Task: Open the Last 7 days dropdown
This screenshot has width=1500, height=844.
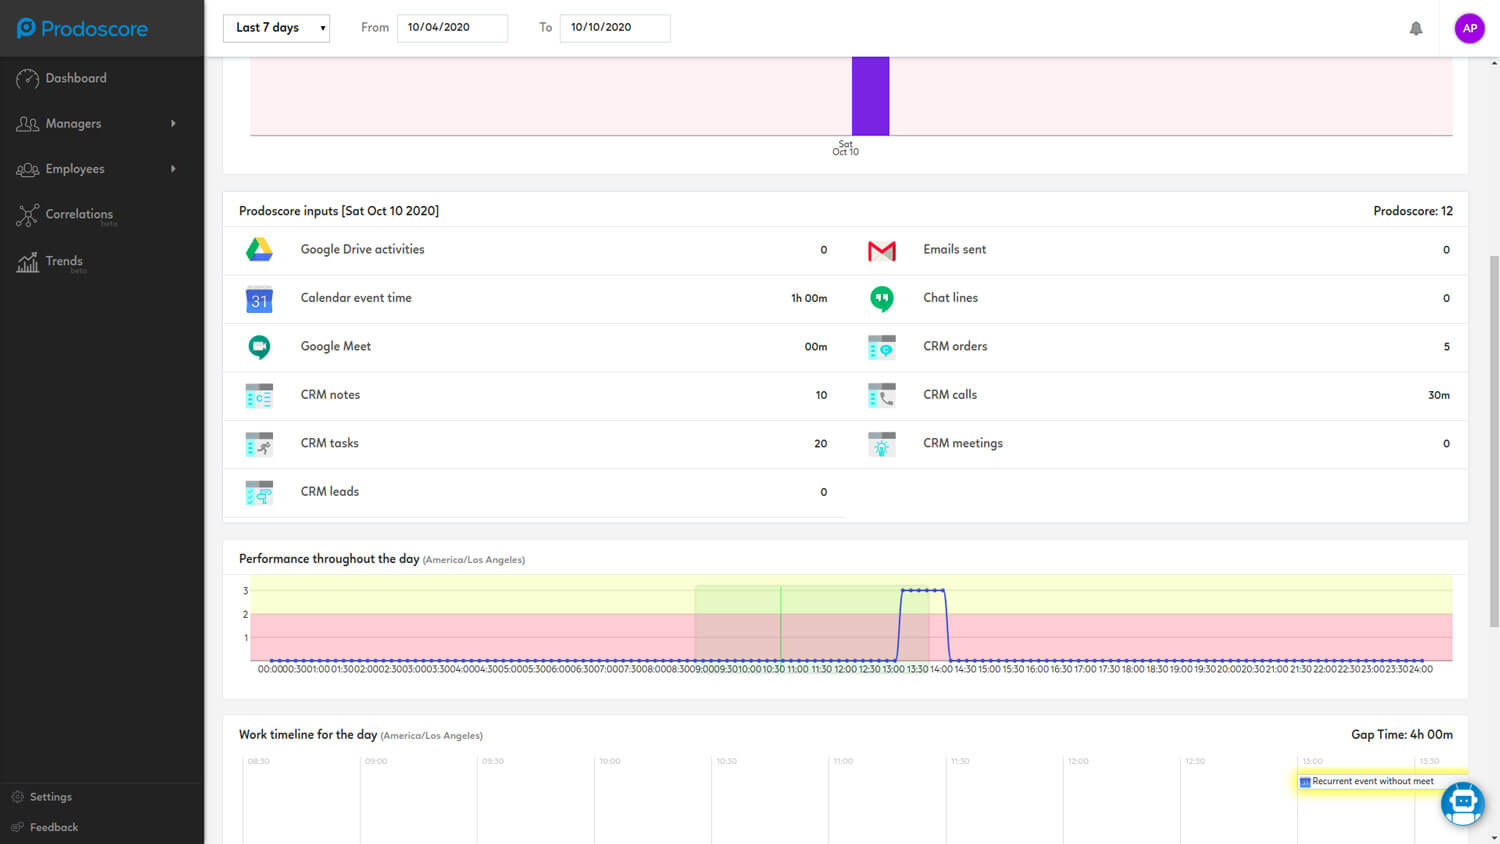Action: pos(276,28)
